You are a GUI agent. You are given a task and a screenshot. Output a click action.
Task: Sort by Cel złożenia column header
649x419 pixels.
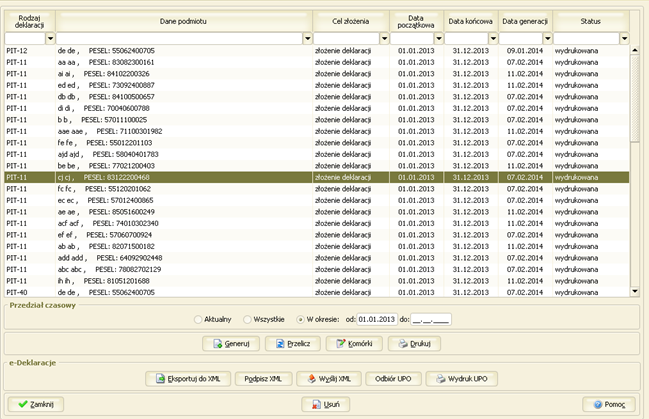tap(351, 22)
